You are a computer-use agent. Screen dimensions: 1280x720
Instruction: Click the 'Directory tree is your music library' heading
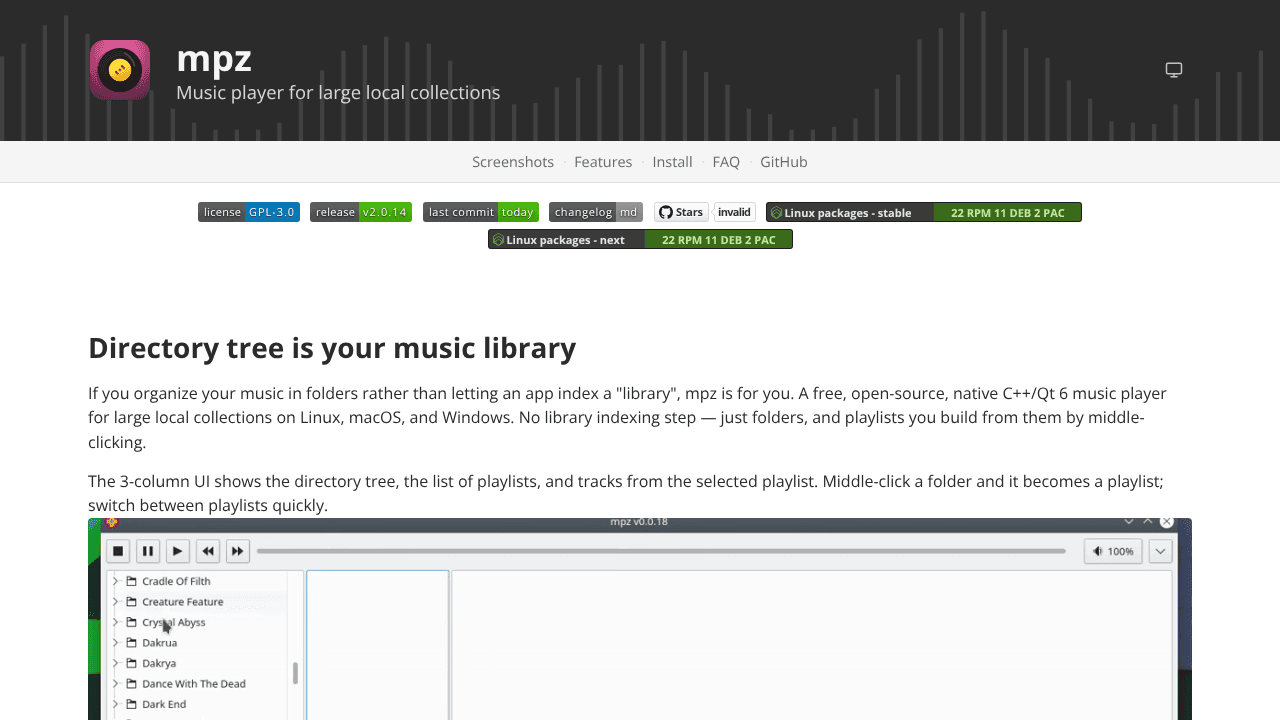[332, 348]
